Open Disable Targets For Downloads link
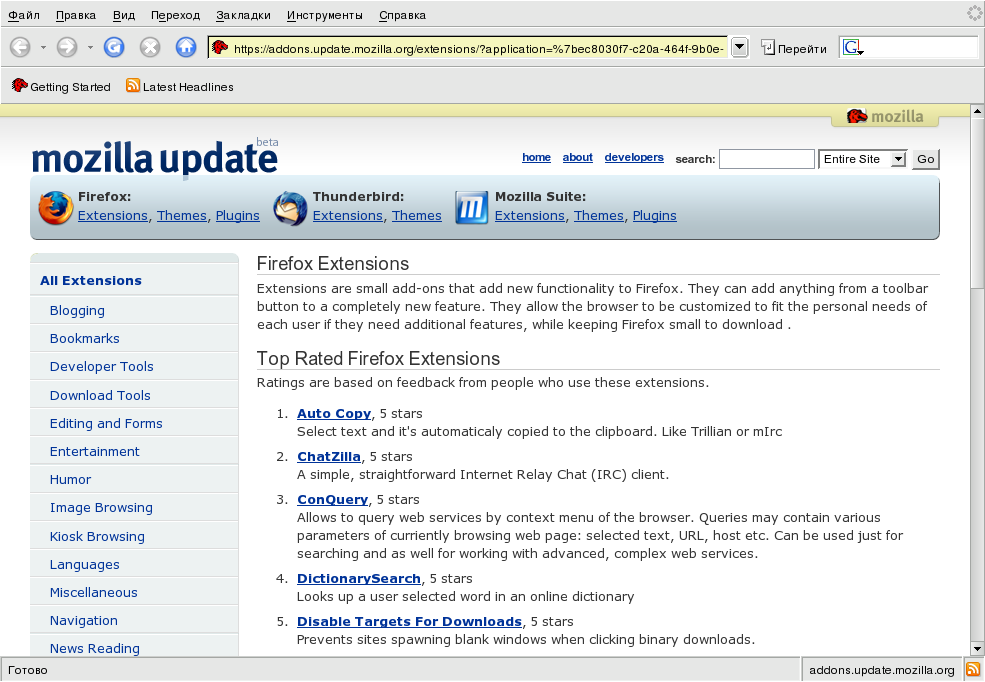Screen dimensions: 985x682 (410, 621)
